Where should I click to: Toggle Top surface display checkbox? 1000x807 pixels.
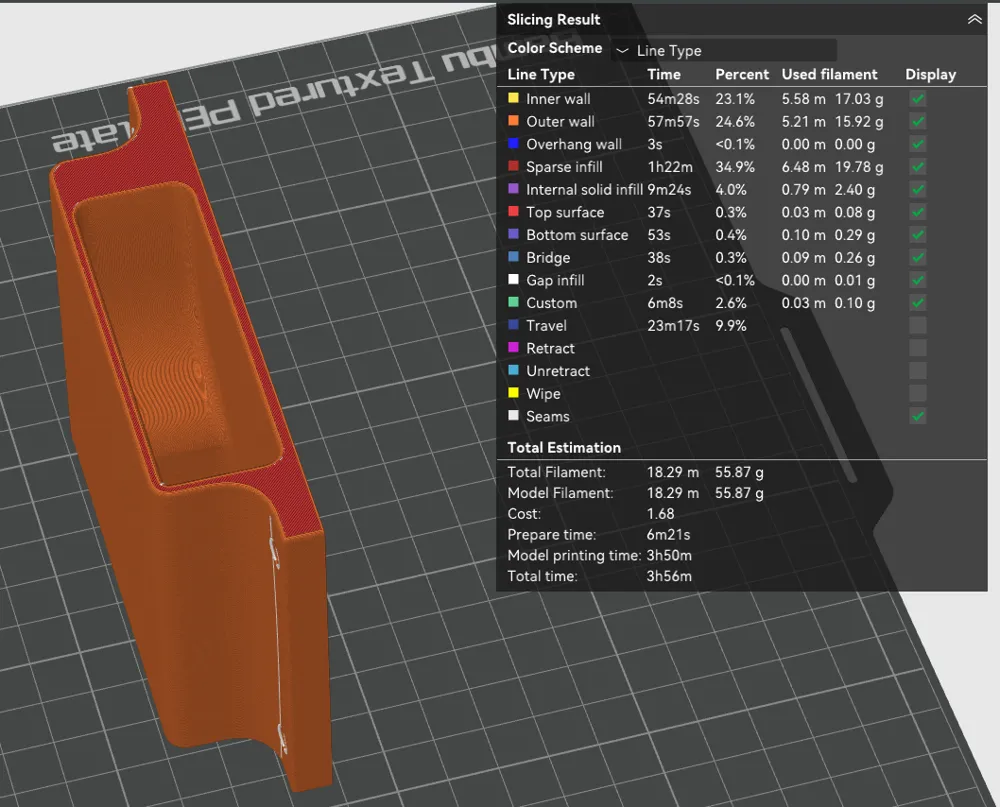[x=918, y=212]
